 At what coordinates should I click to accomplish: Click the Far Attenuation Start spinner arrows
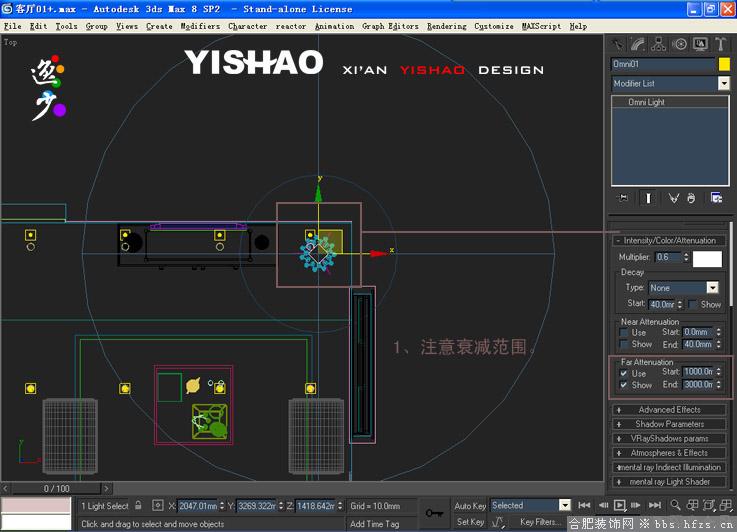point(719,372)
